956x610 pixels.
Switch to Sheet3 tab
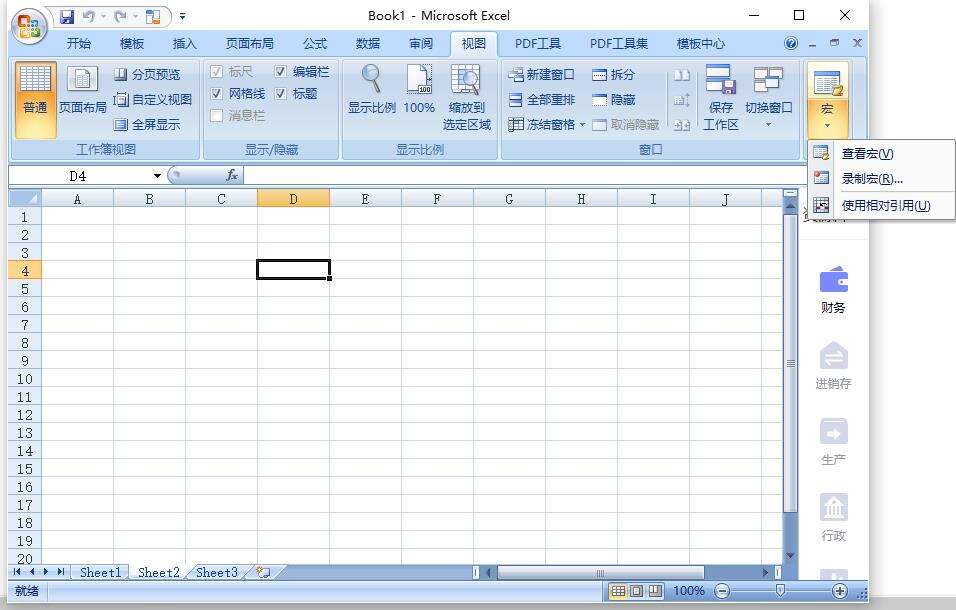coord(216,572)
